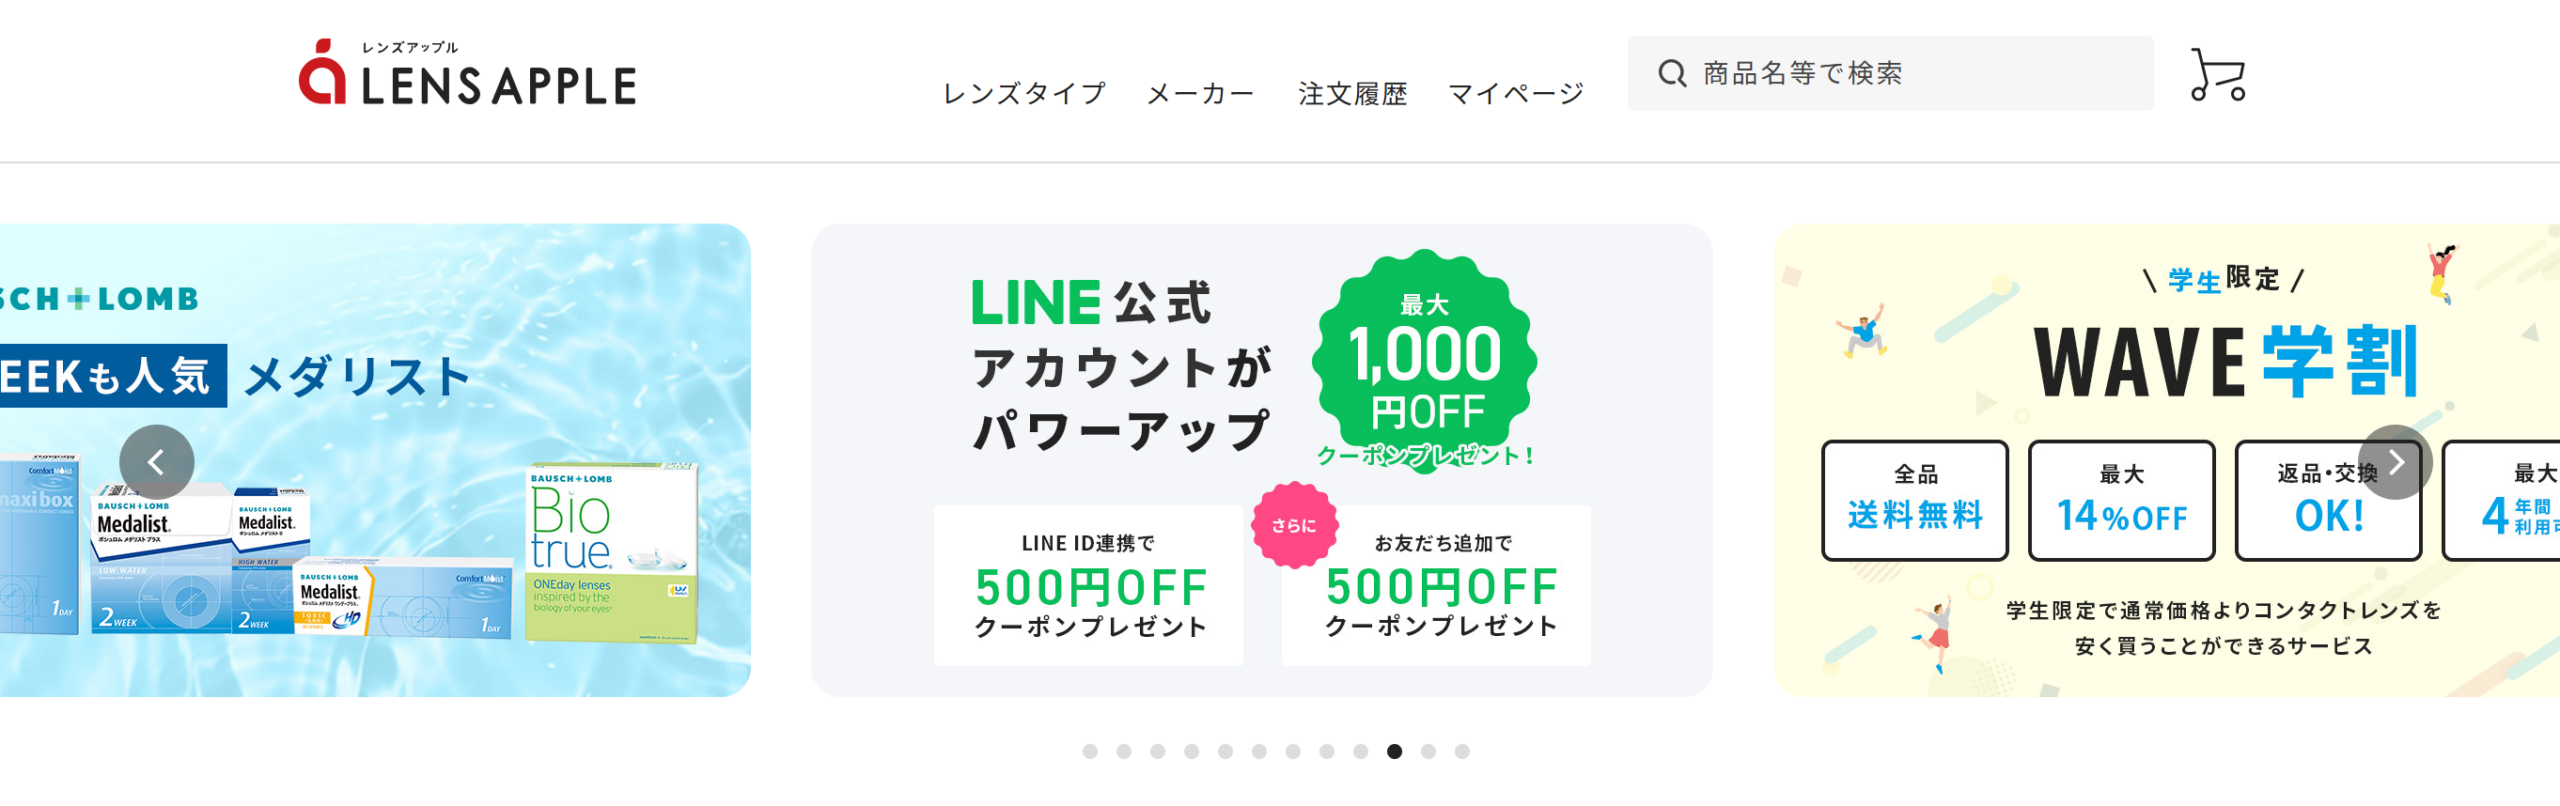Click the LINE ID連携 500円OFF coupon box
Viewport: 2560px width, 806px height.
1089,585
